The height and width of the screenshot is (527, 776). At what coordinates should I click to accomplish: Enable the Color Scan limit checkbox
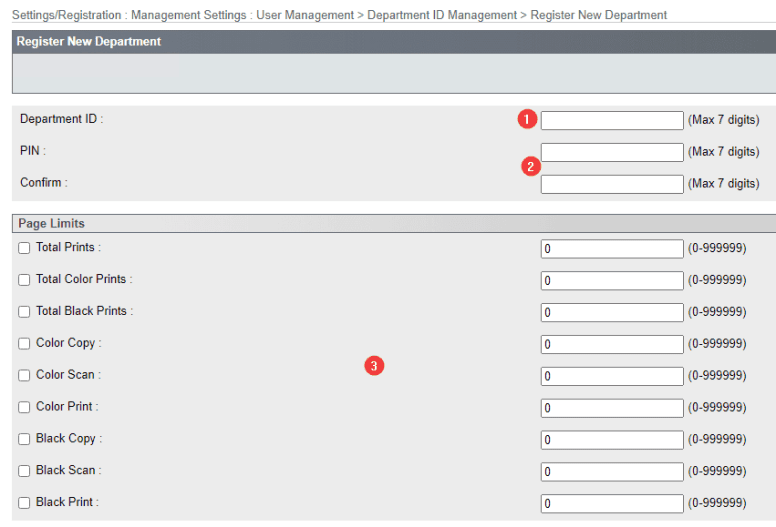coord(24,376)
